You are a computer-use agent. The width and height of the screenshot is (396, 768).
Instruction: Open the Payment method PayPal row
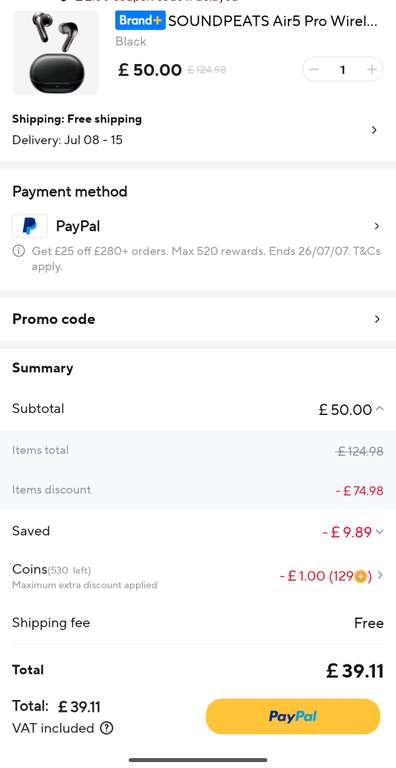(x=198, y=226)
